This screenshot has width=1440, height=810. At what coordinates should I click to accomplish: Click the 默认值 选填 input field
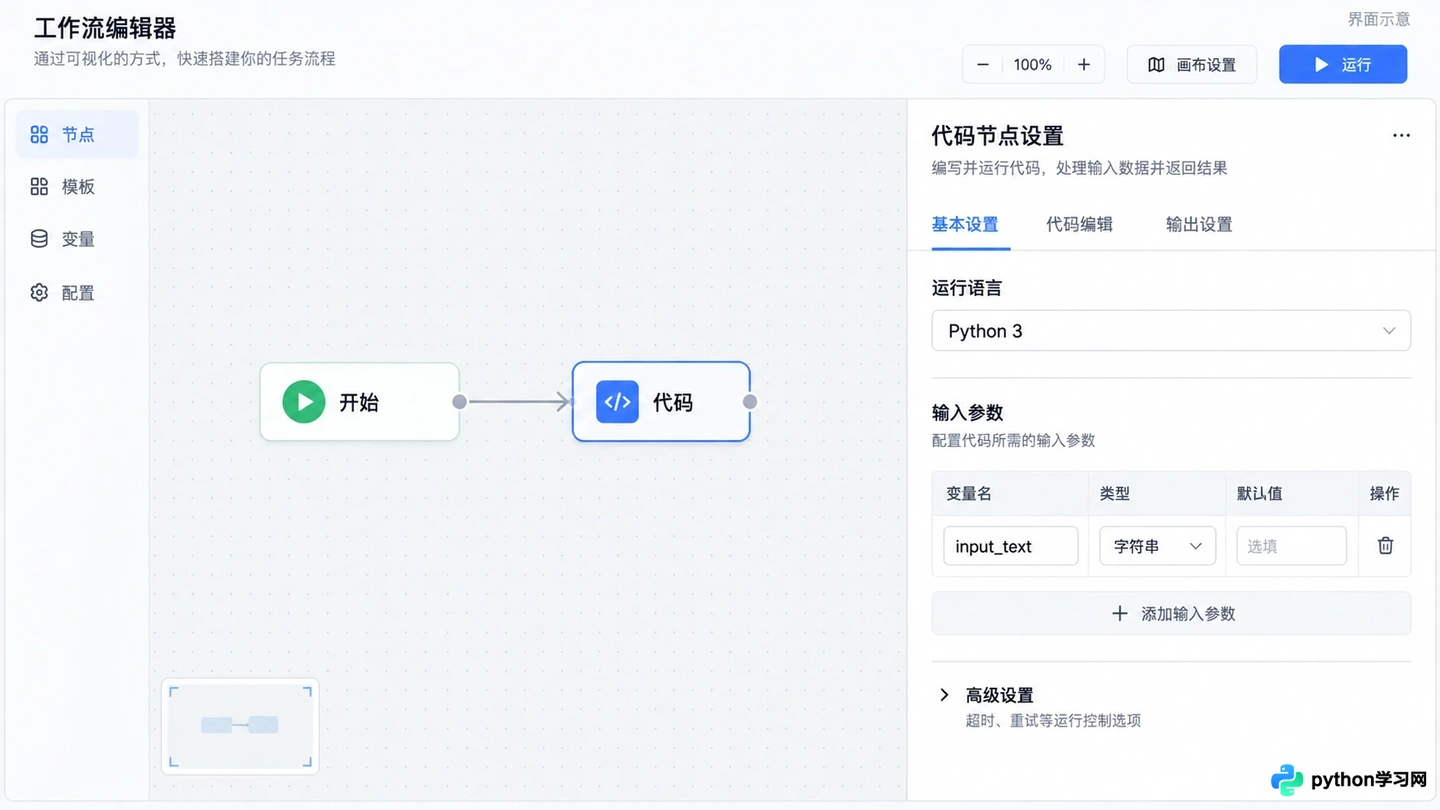point(1292,546)
